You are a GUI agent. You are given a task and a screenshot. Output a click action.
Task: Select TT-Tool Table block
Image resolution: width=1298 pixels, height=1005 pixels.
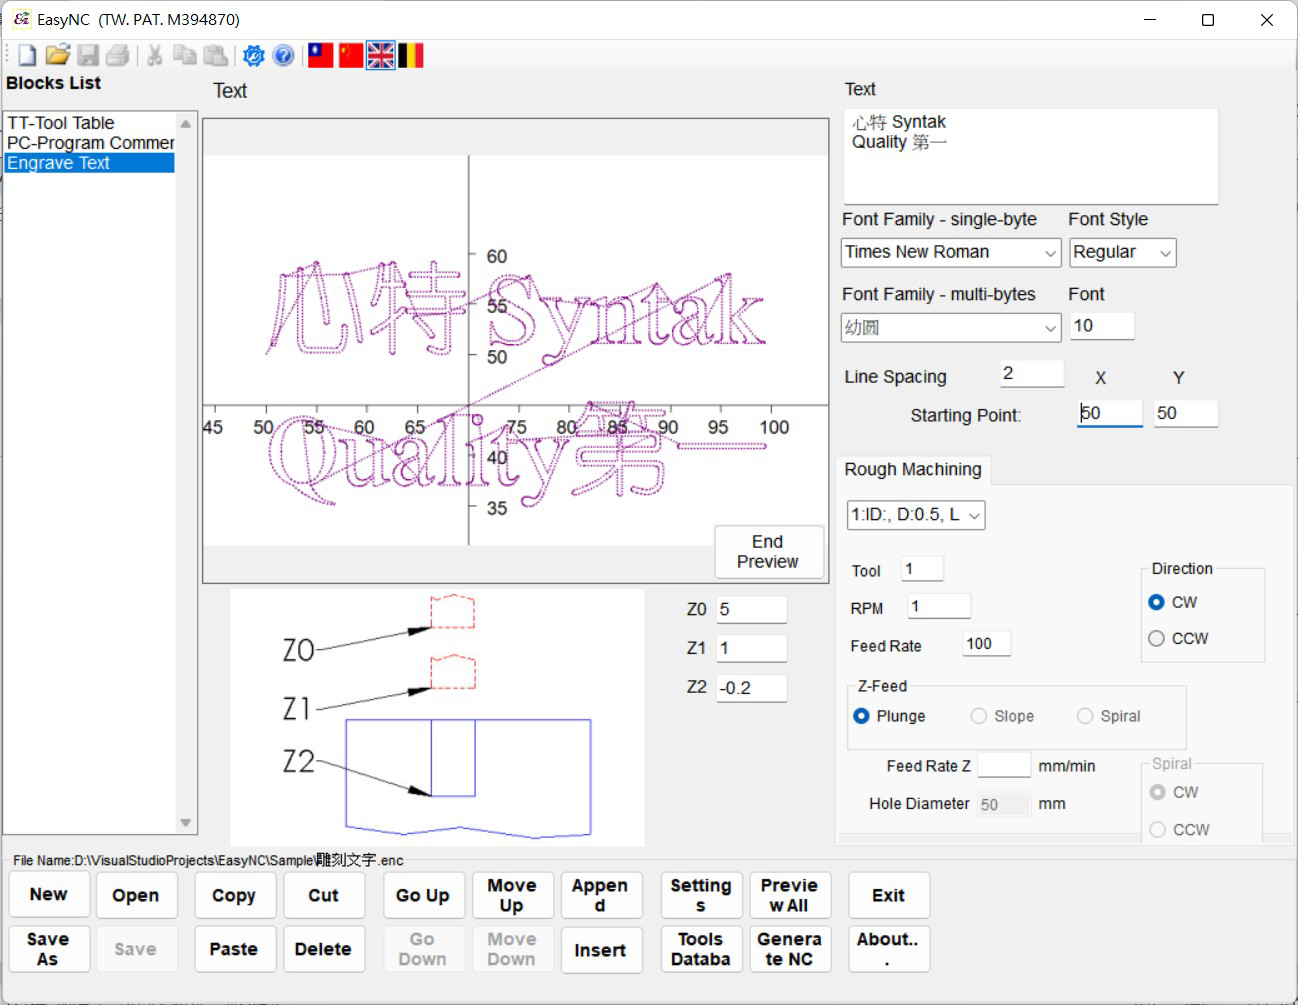pyautogui.click(x=90, y=123)
